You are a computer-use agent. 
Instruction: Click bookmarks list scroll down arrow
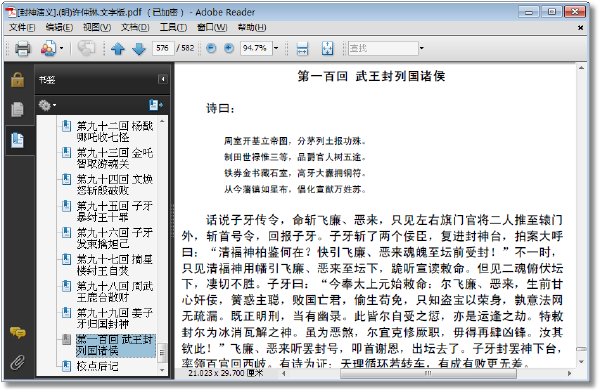tap(162, 370)
